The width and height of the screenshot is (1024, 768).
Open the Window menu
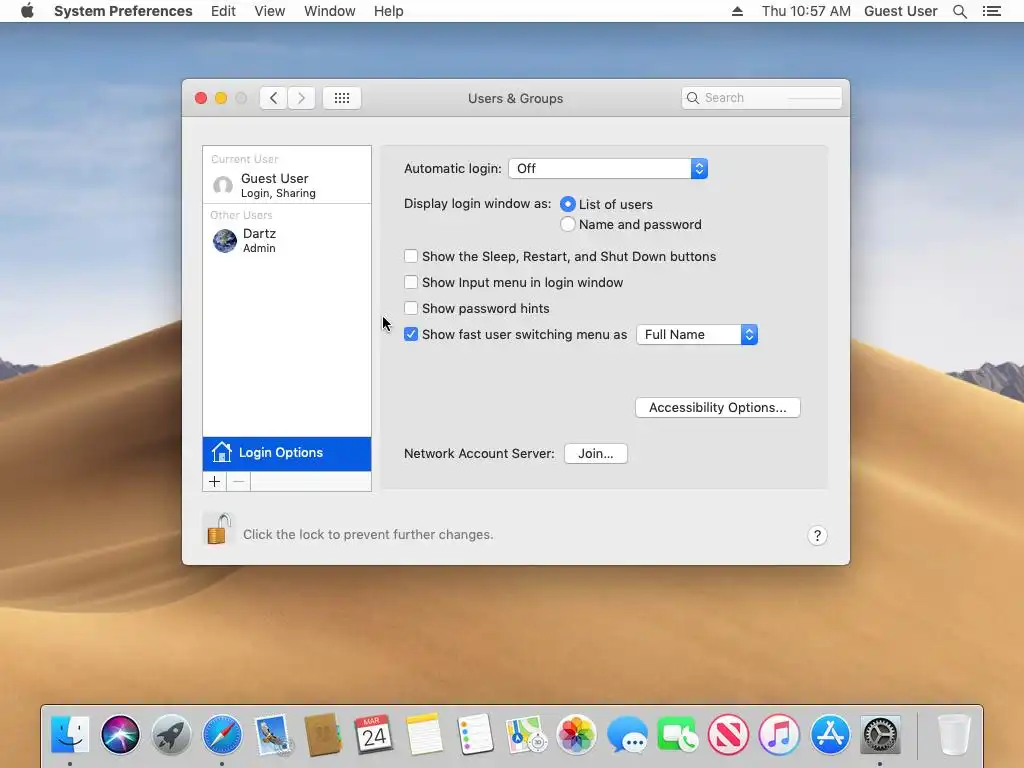330,11
